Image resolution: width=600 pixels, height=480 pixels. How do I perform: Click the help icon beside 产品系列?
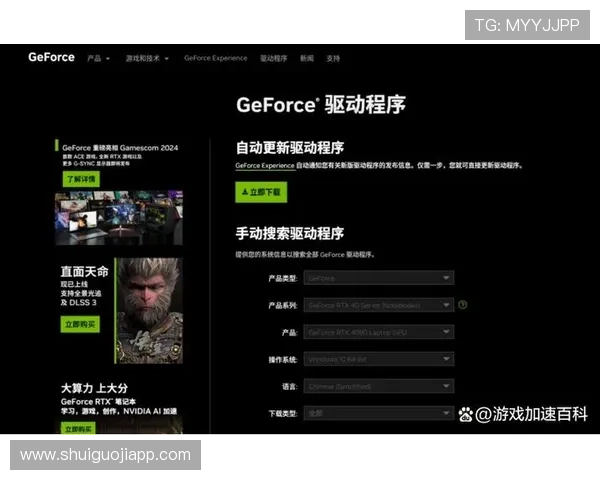pos(463,305)
